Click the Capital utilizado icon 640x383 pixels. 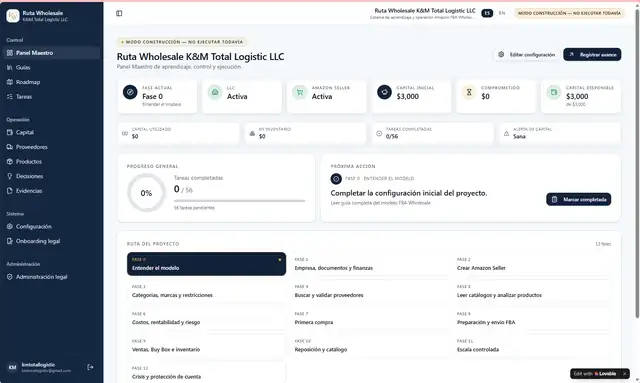coord(125,134)
